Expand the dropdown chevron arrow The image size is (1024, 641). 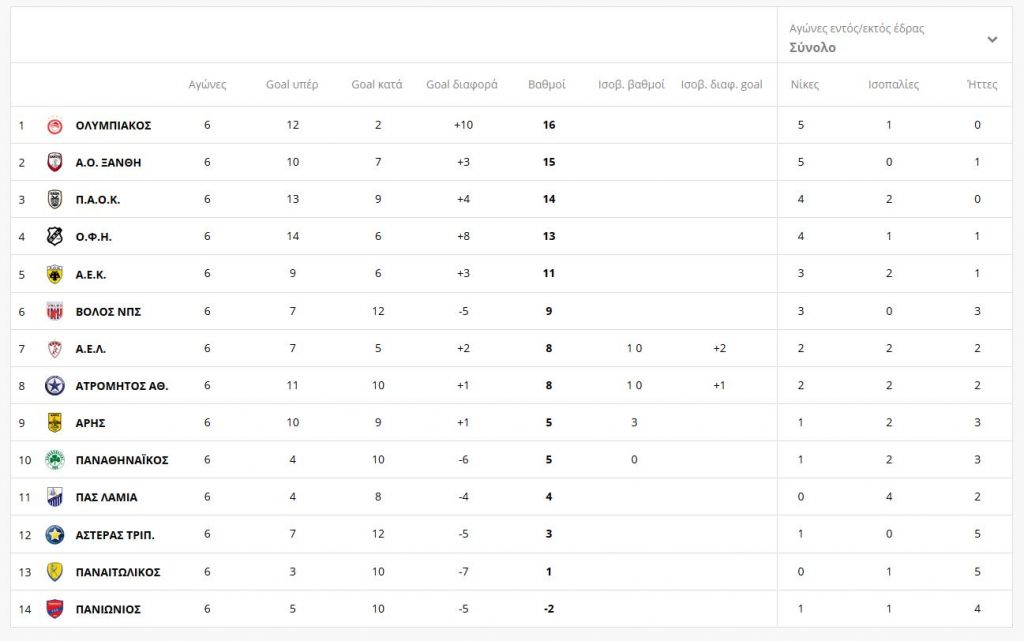click(992, 40)
